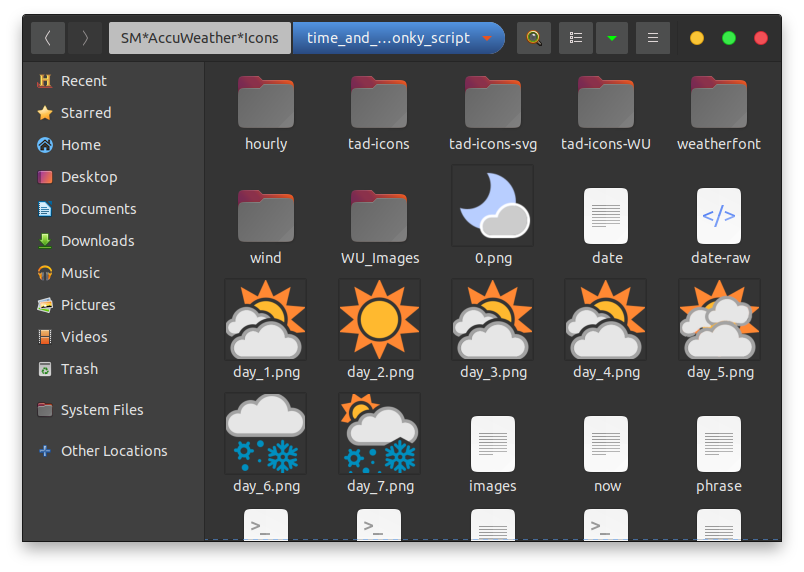Select the tad-icons-svg folder
The width and height of the screenshot is (804, 572).
[x=493, y=102]
